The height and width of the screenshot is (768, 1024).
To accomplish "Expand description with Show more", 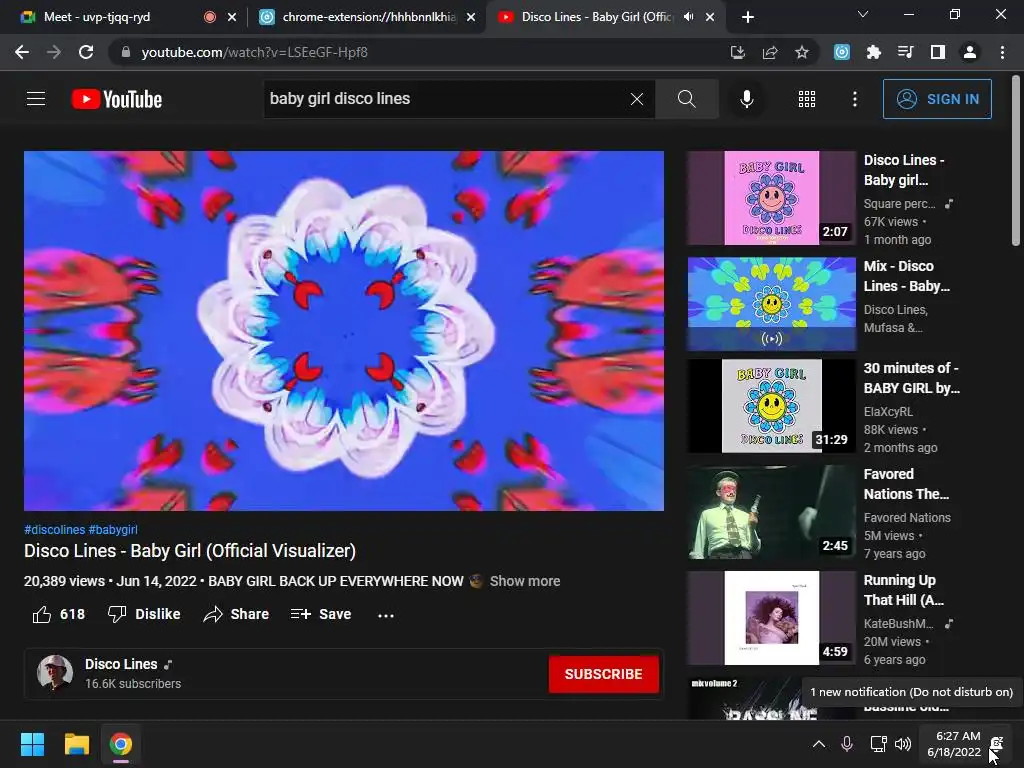I will click(525, 581).
